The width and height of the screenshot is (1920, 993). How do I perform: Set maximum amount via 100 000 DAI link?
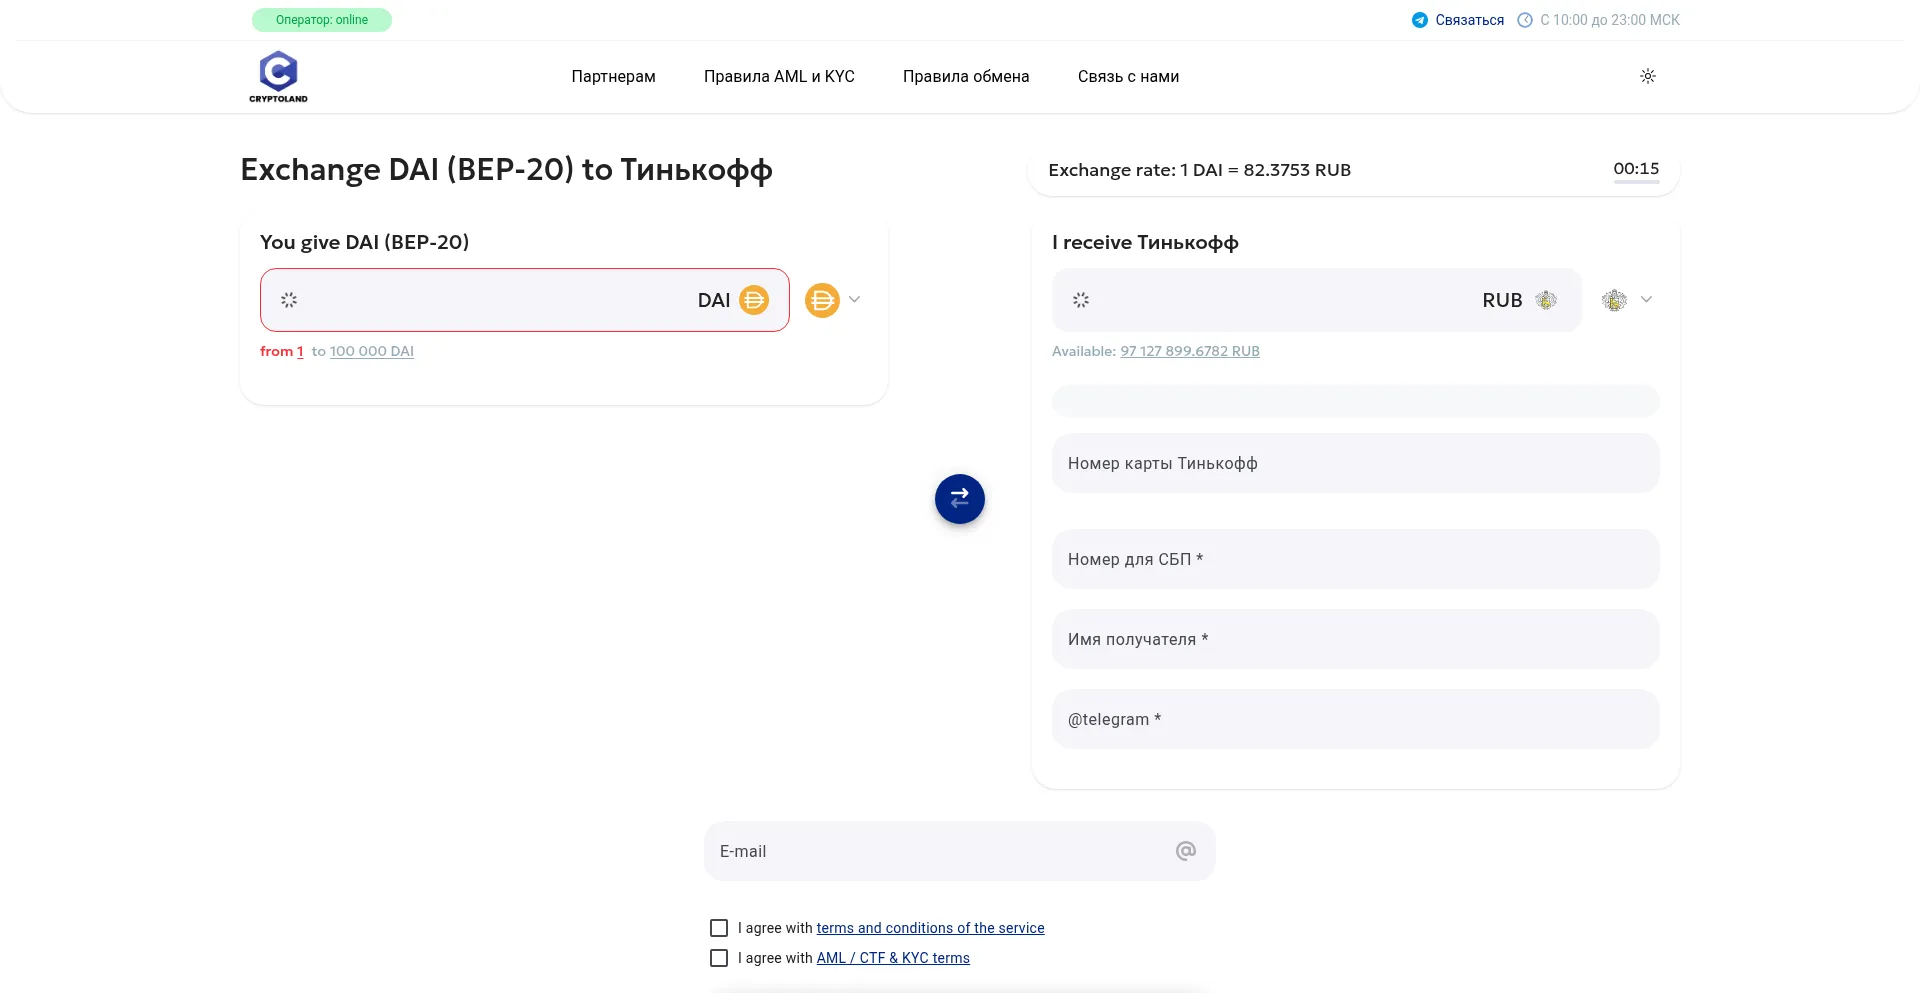click(372, 351)
